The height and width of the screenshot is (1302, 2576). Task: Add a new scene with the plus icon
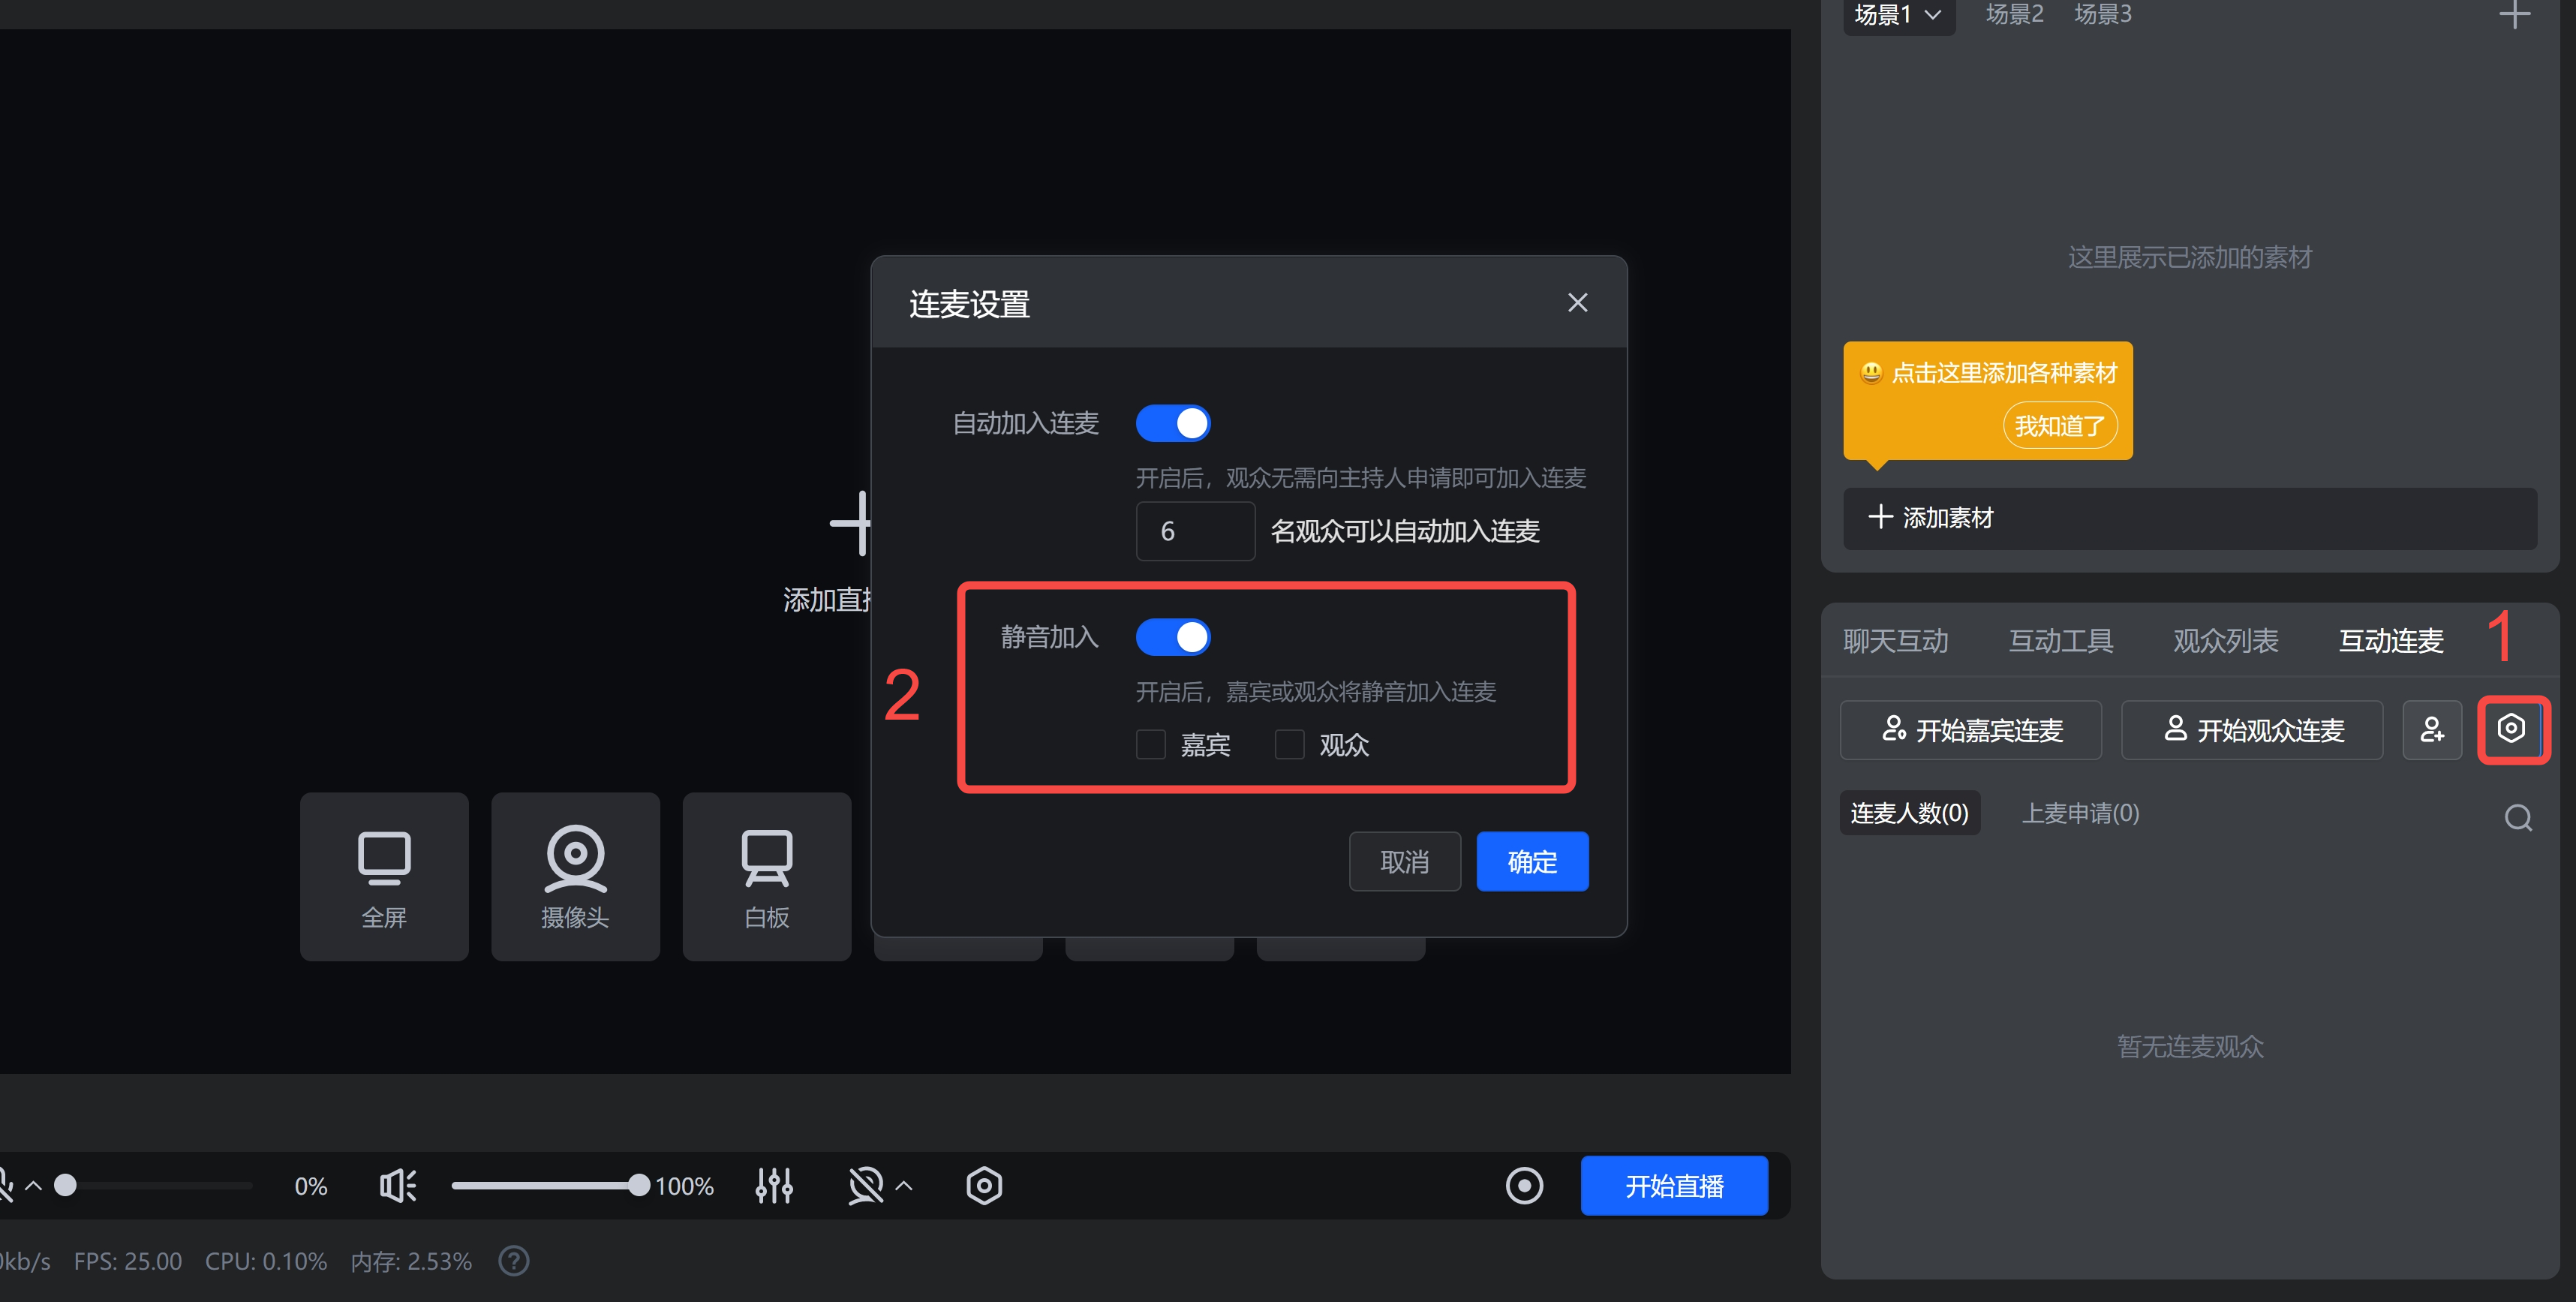[x=2514, y=15]
